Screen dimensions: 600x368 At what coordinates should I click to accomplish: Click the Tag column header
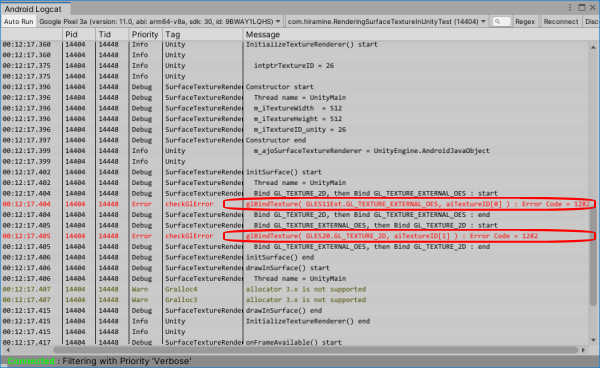pos(203,34)
